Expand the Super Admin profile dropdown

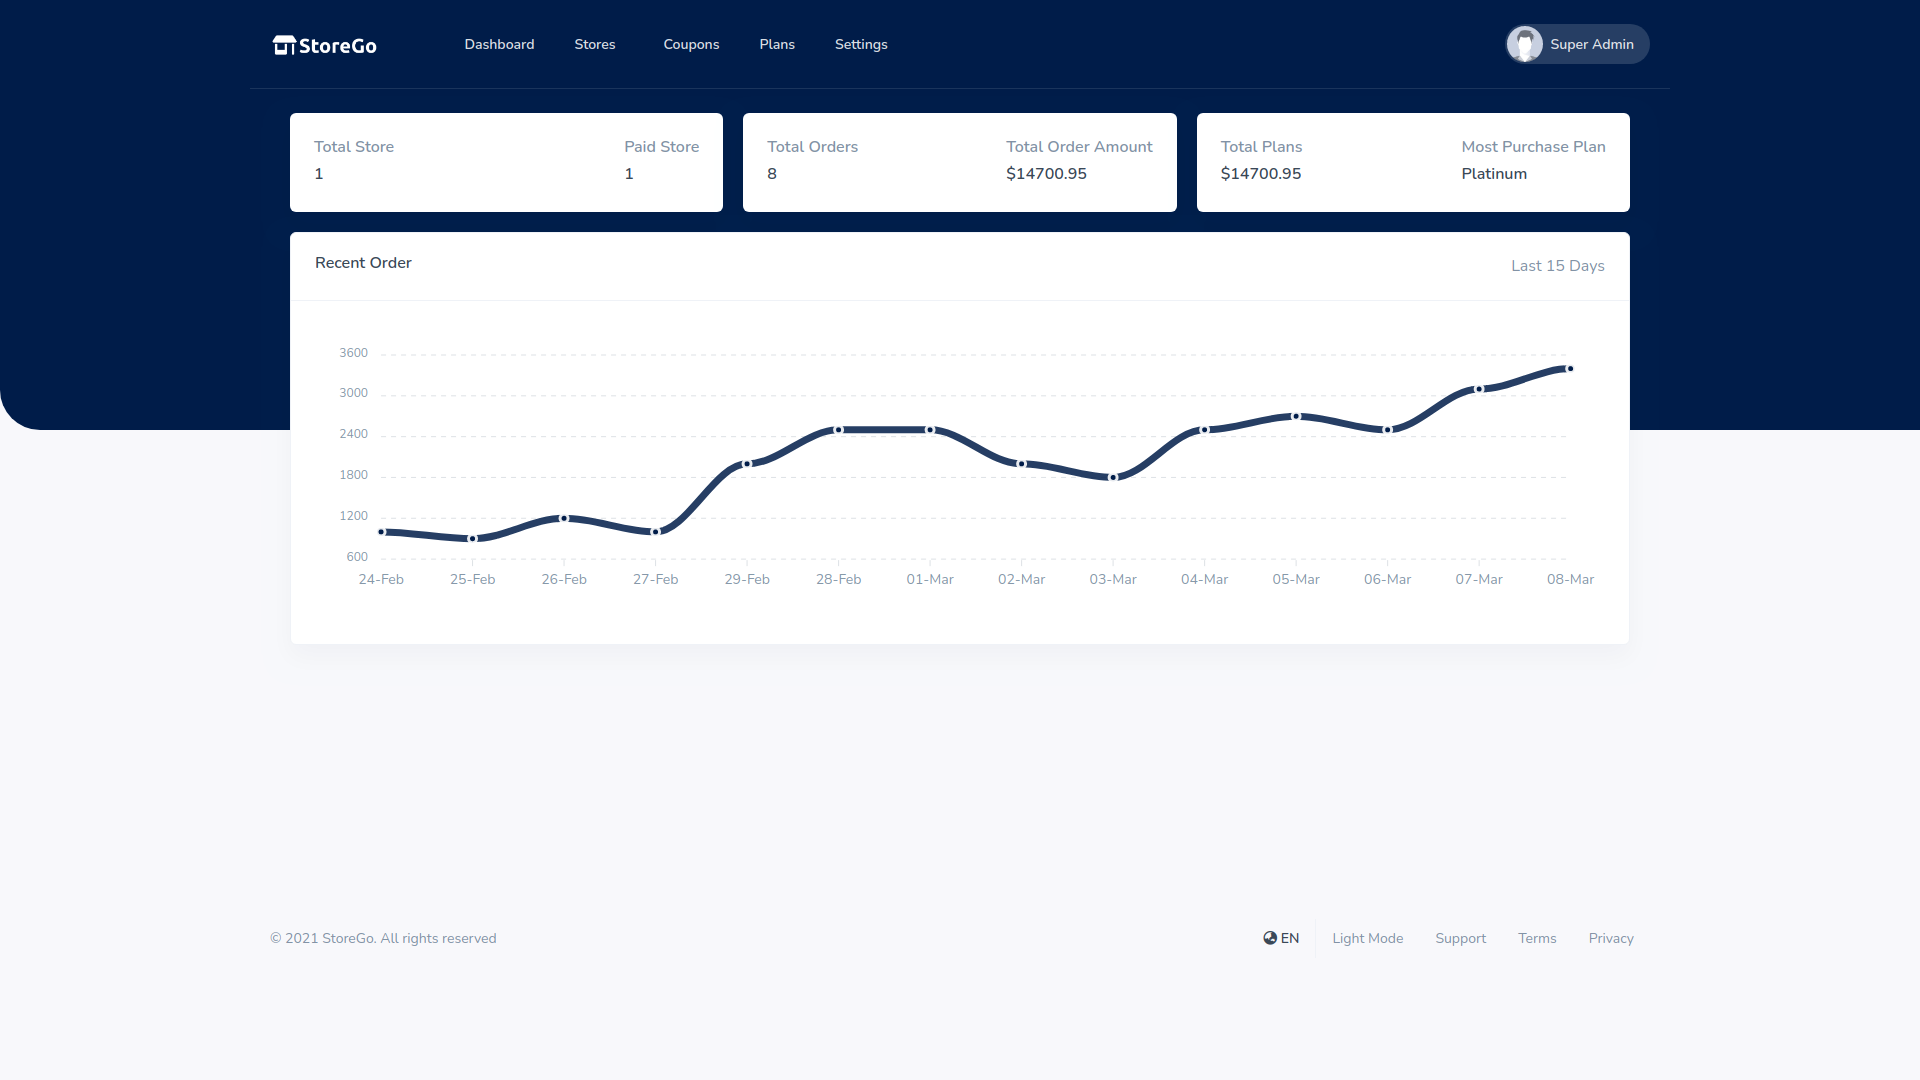[x=1577, y=44]
